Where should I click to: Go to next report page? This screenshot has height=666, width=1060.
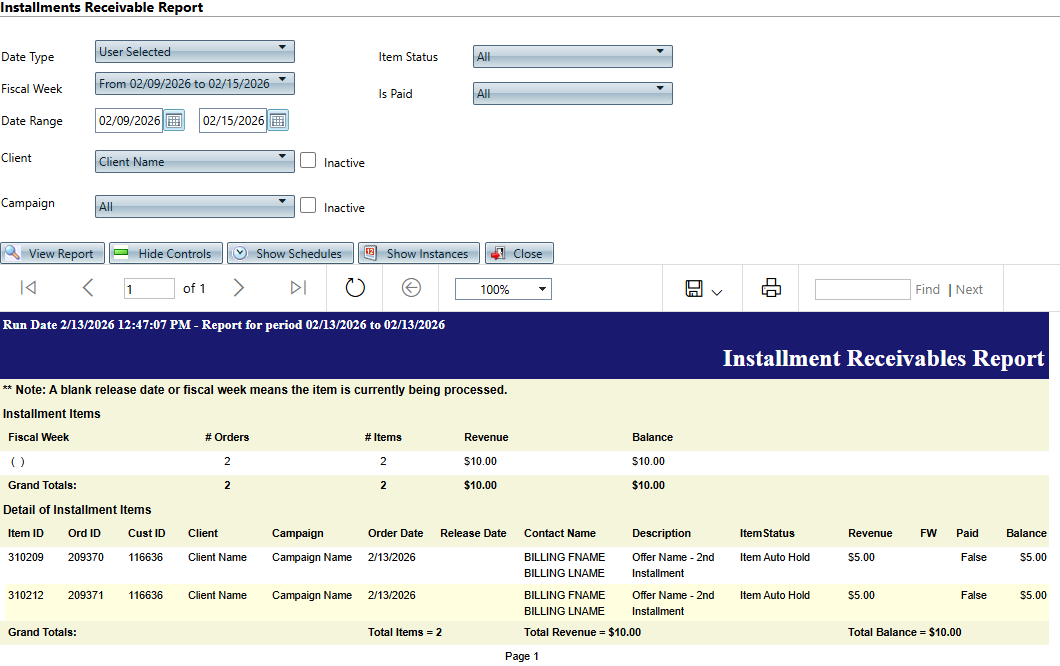(x=238, y=289)
